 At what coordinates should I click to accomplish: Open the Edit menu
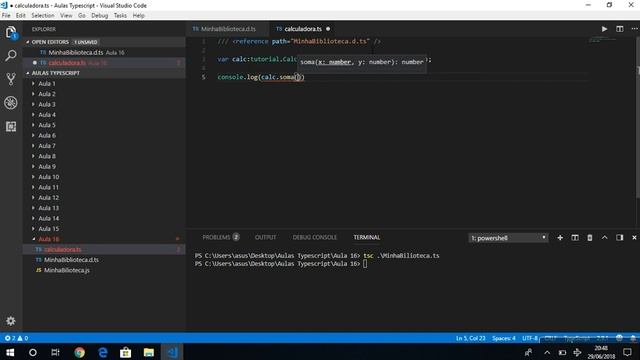click(21, 16)
